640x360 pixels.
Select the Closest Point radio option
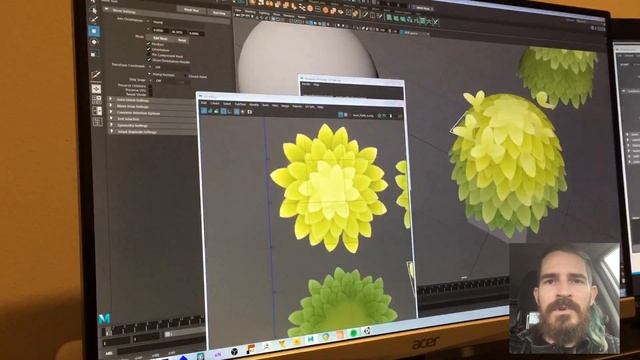coord(185,76)
